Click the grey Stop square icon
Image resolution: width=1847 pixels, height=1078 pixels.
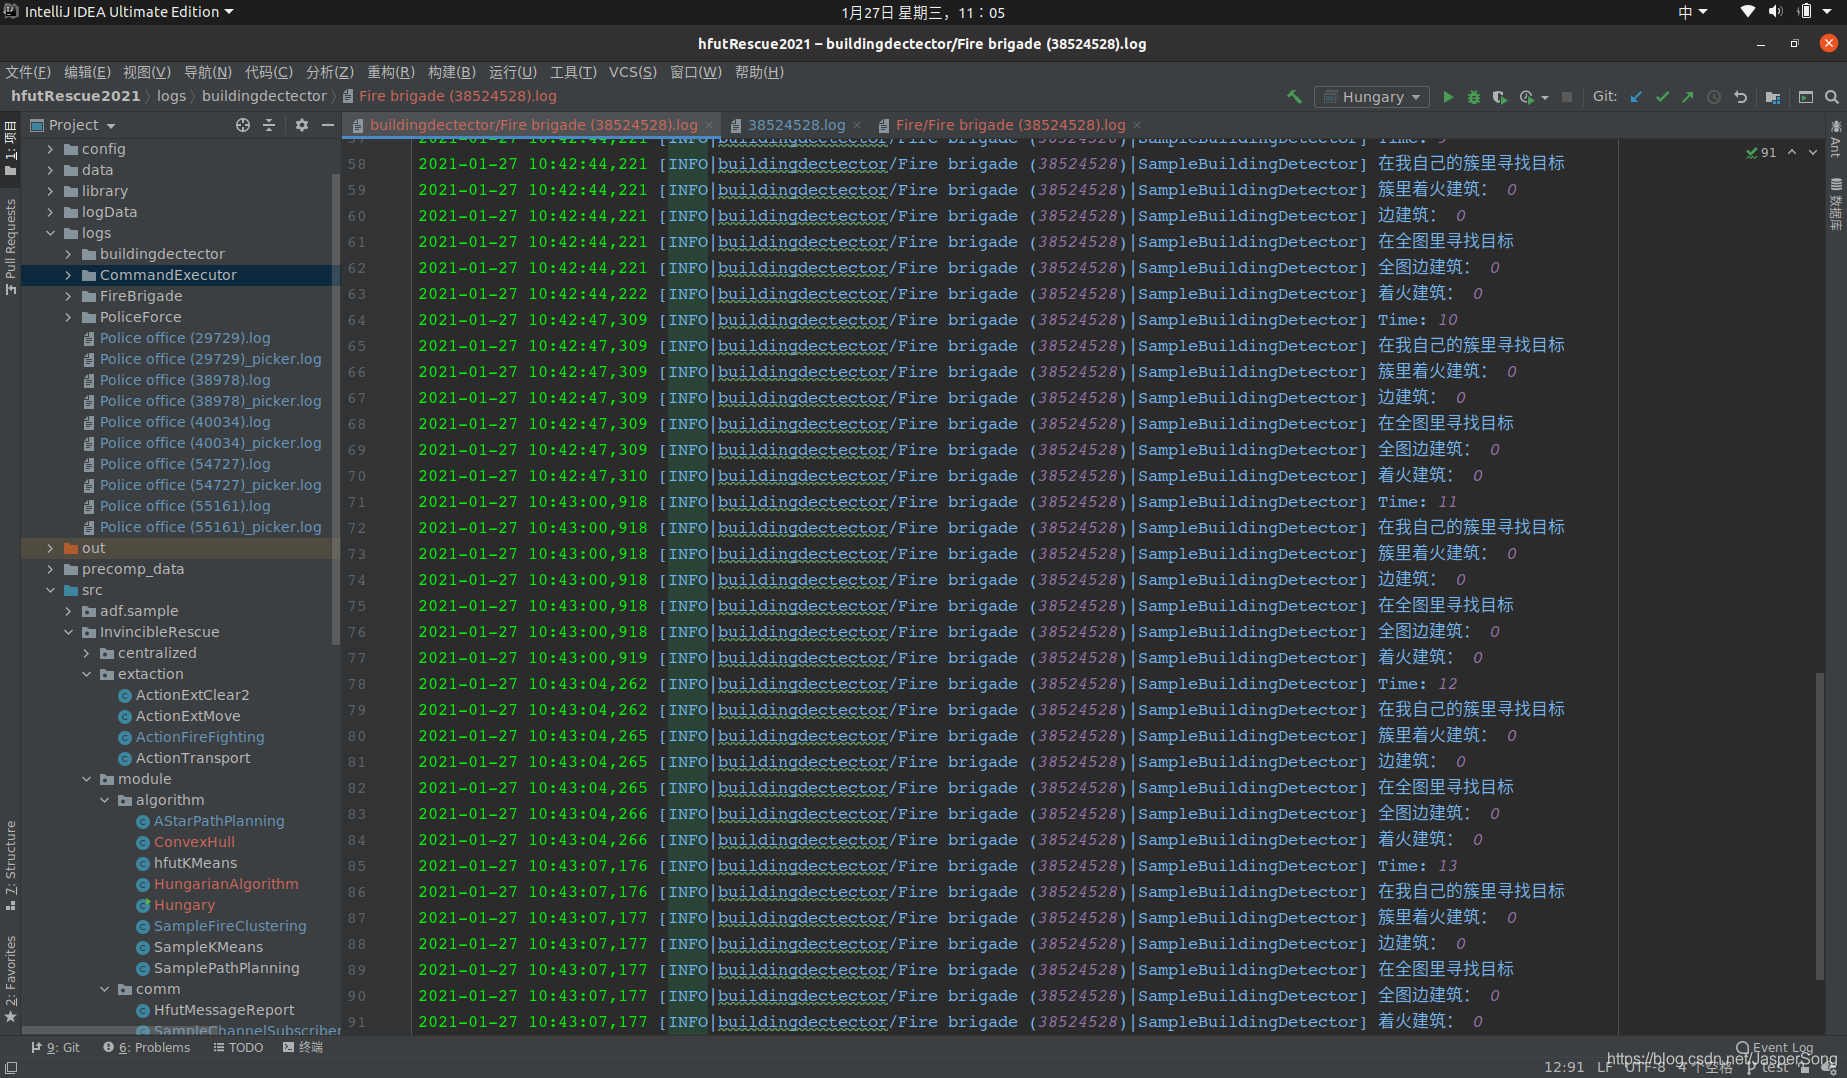click(x=1567, y=97)
